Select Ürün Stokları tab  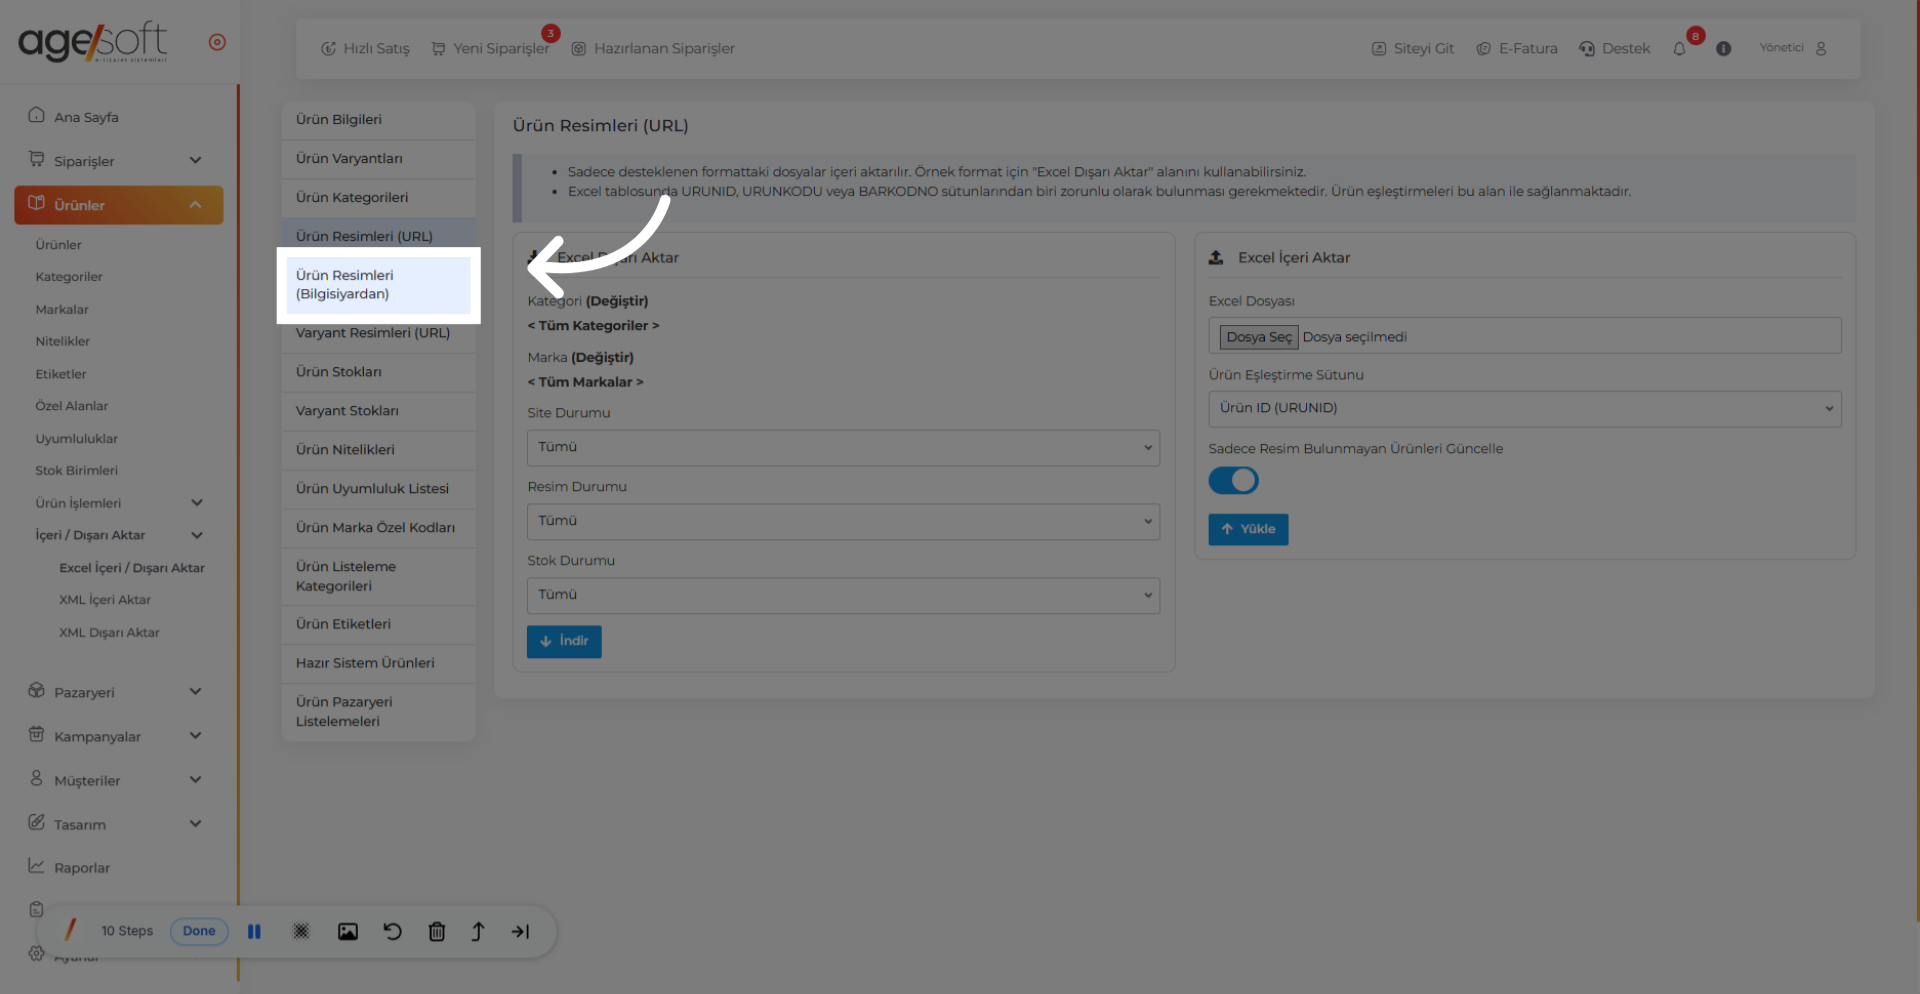coord(378,372)
